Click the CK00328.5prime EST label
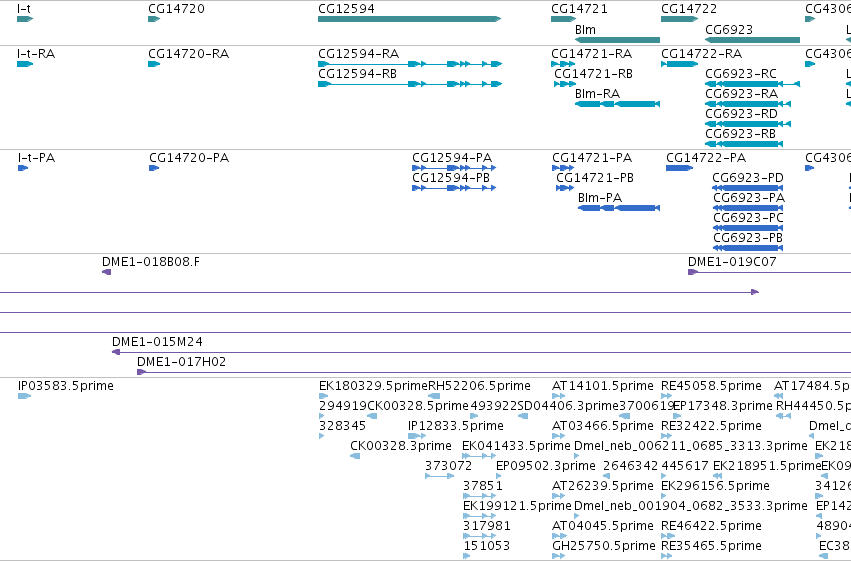 [x=418, y=406]
